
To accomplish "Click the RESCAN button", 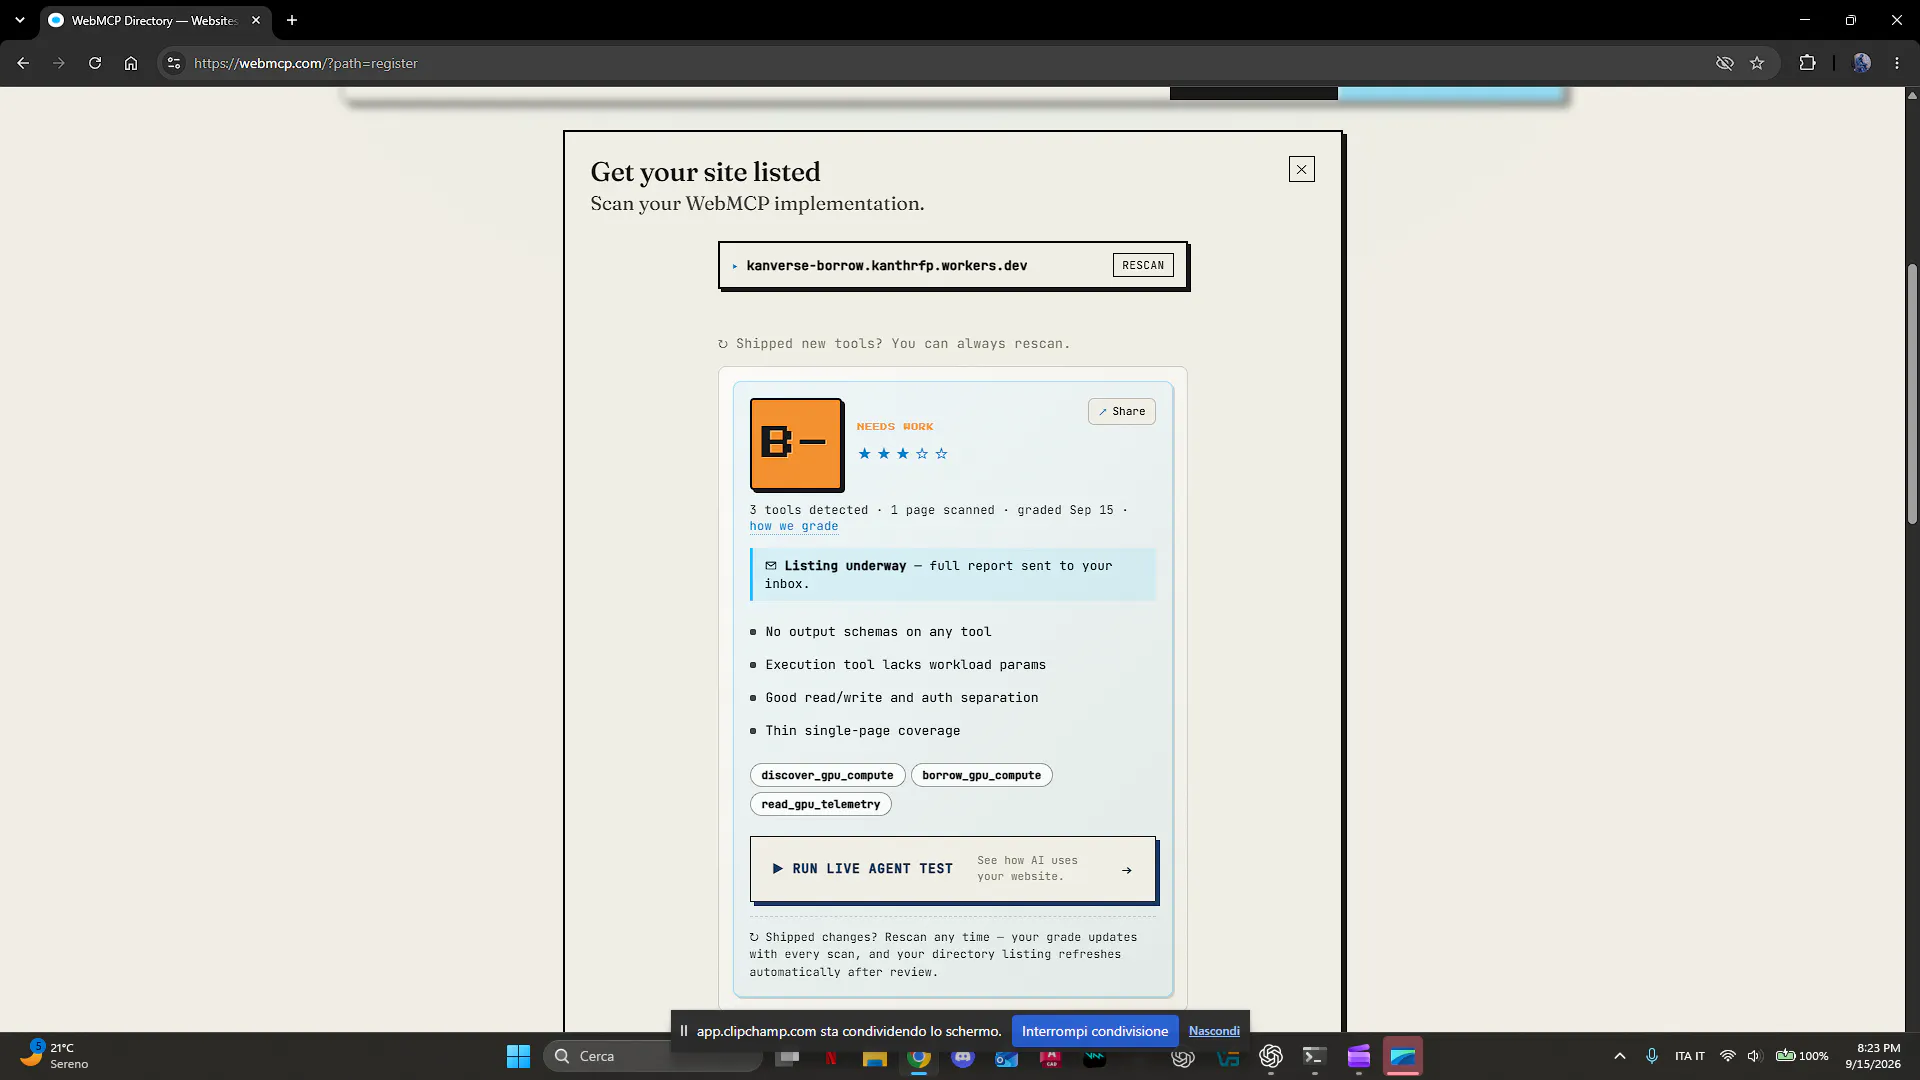I will click(x=1143, y=265).
